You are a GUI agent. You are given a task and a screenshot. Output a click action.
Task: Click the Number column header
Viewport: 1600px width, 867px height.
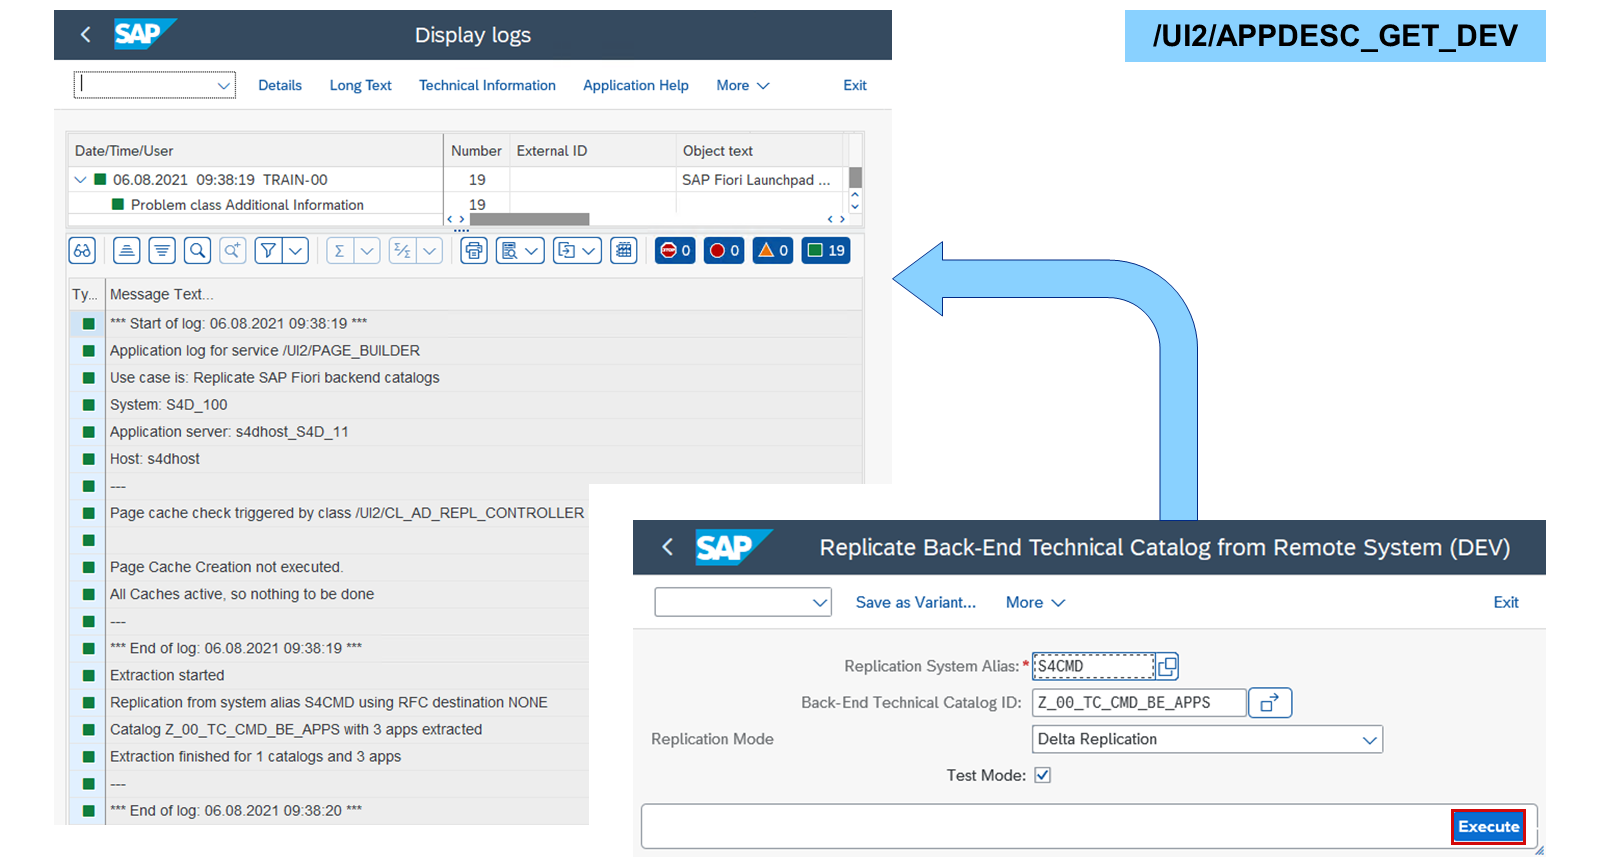[x=476, y=151]
